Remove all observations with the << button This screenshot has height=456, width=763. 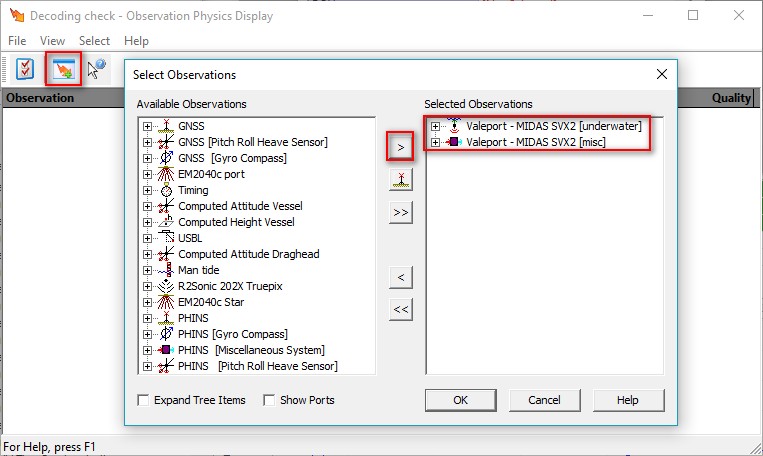click(x=401, y=309)
